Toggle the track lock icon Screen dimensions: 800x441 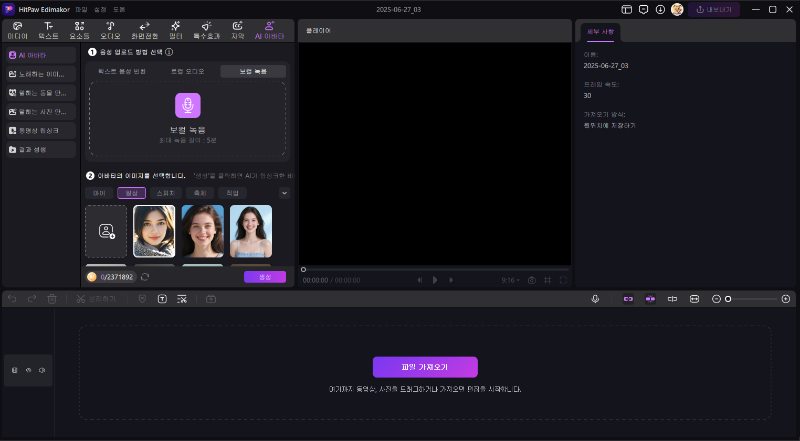coord(14,370)
